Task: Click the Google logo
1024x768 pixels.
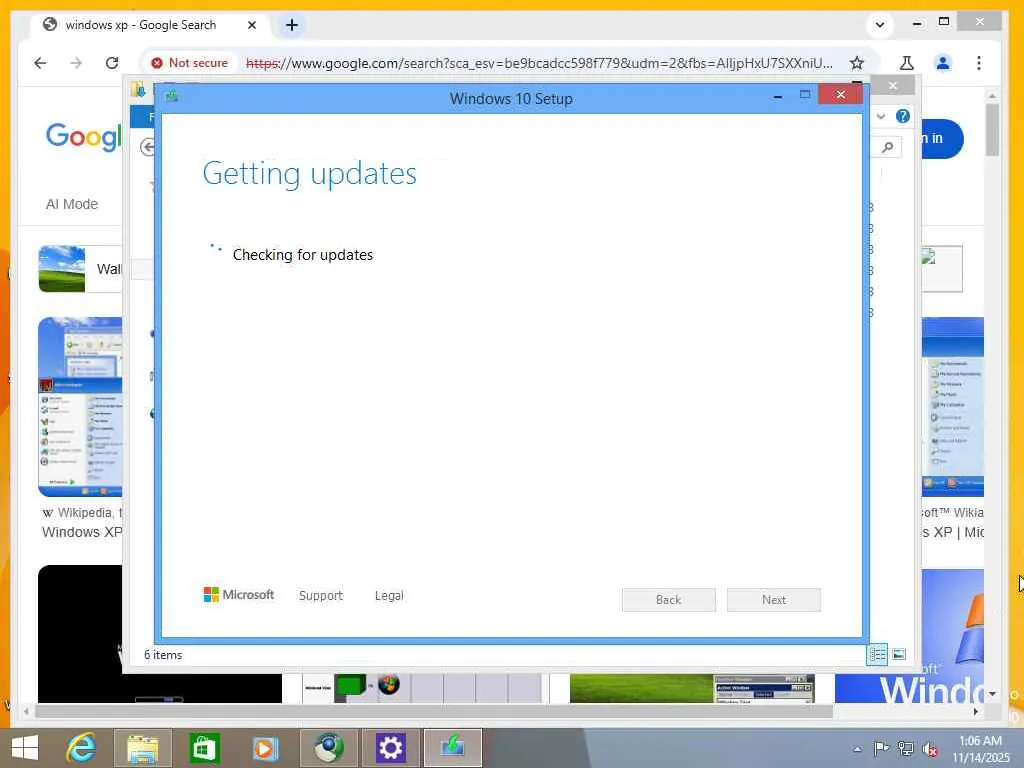Action: (83, 136)
